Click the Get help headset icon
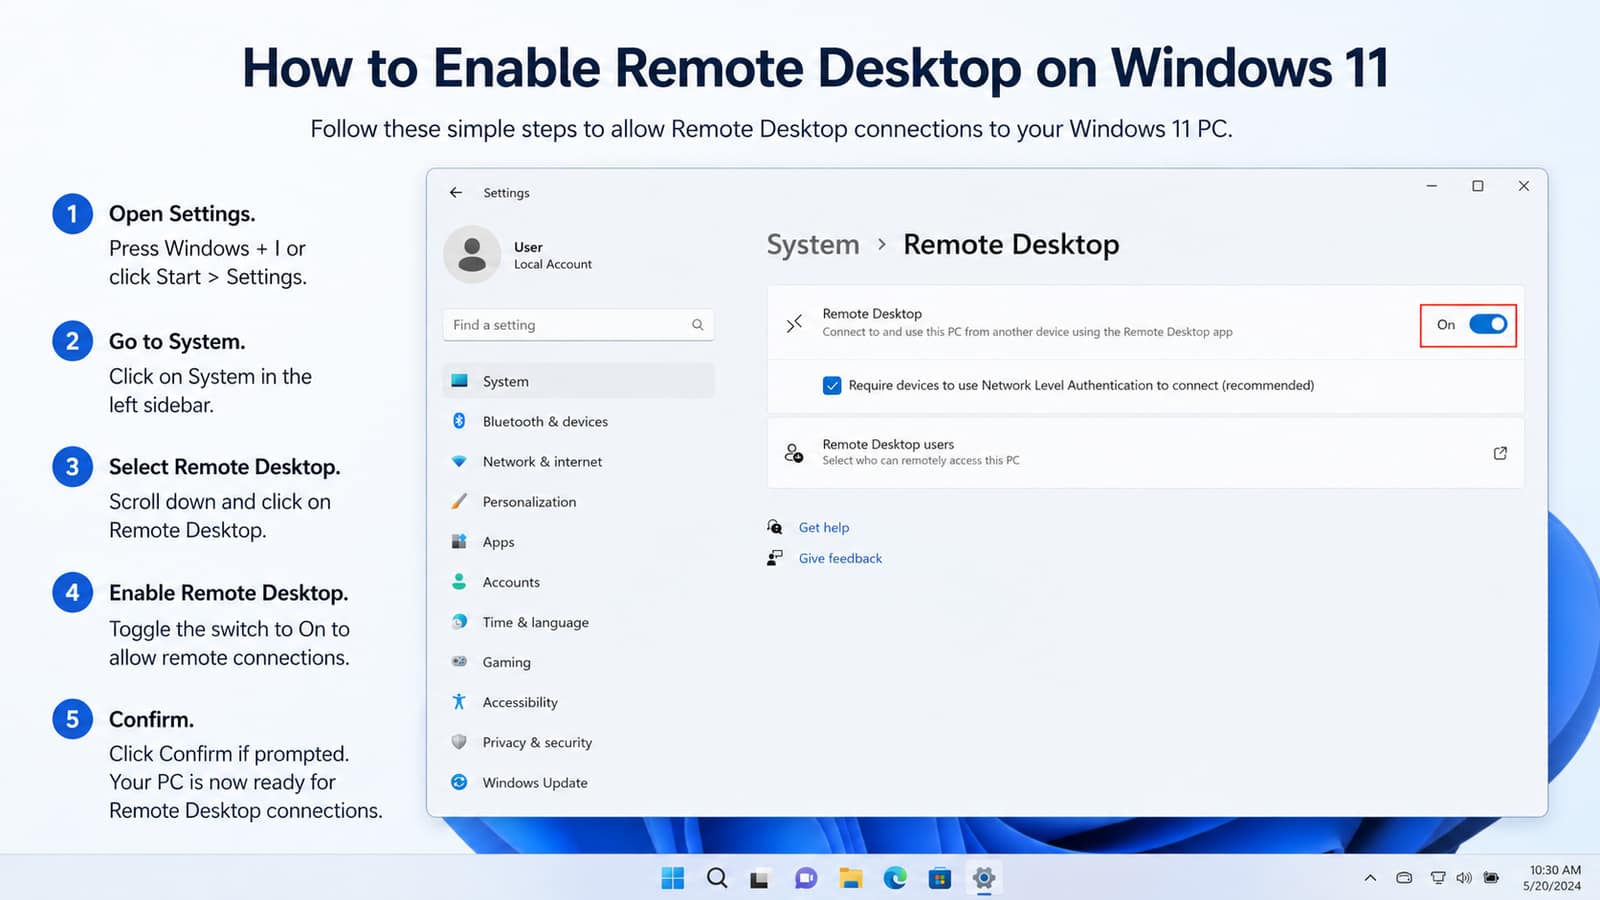The height and width of the screenshot is (900, 1600). point(775,527)
